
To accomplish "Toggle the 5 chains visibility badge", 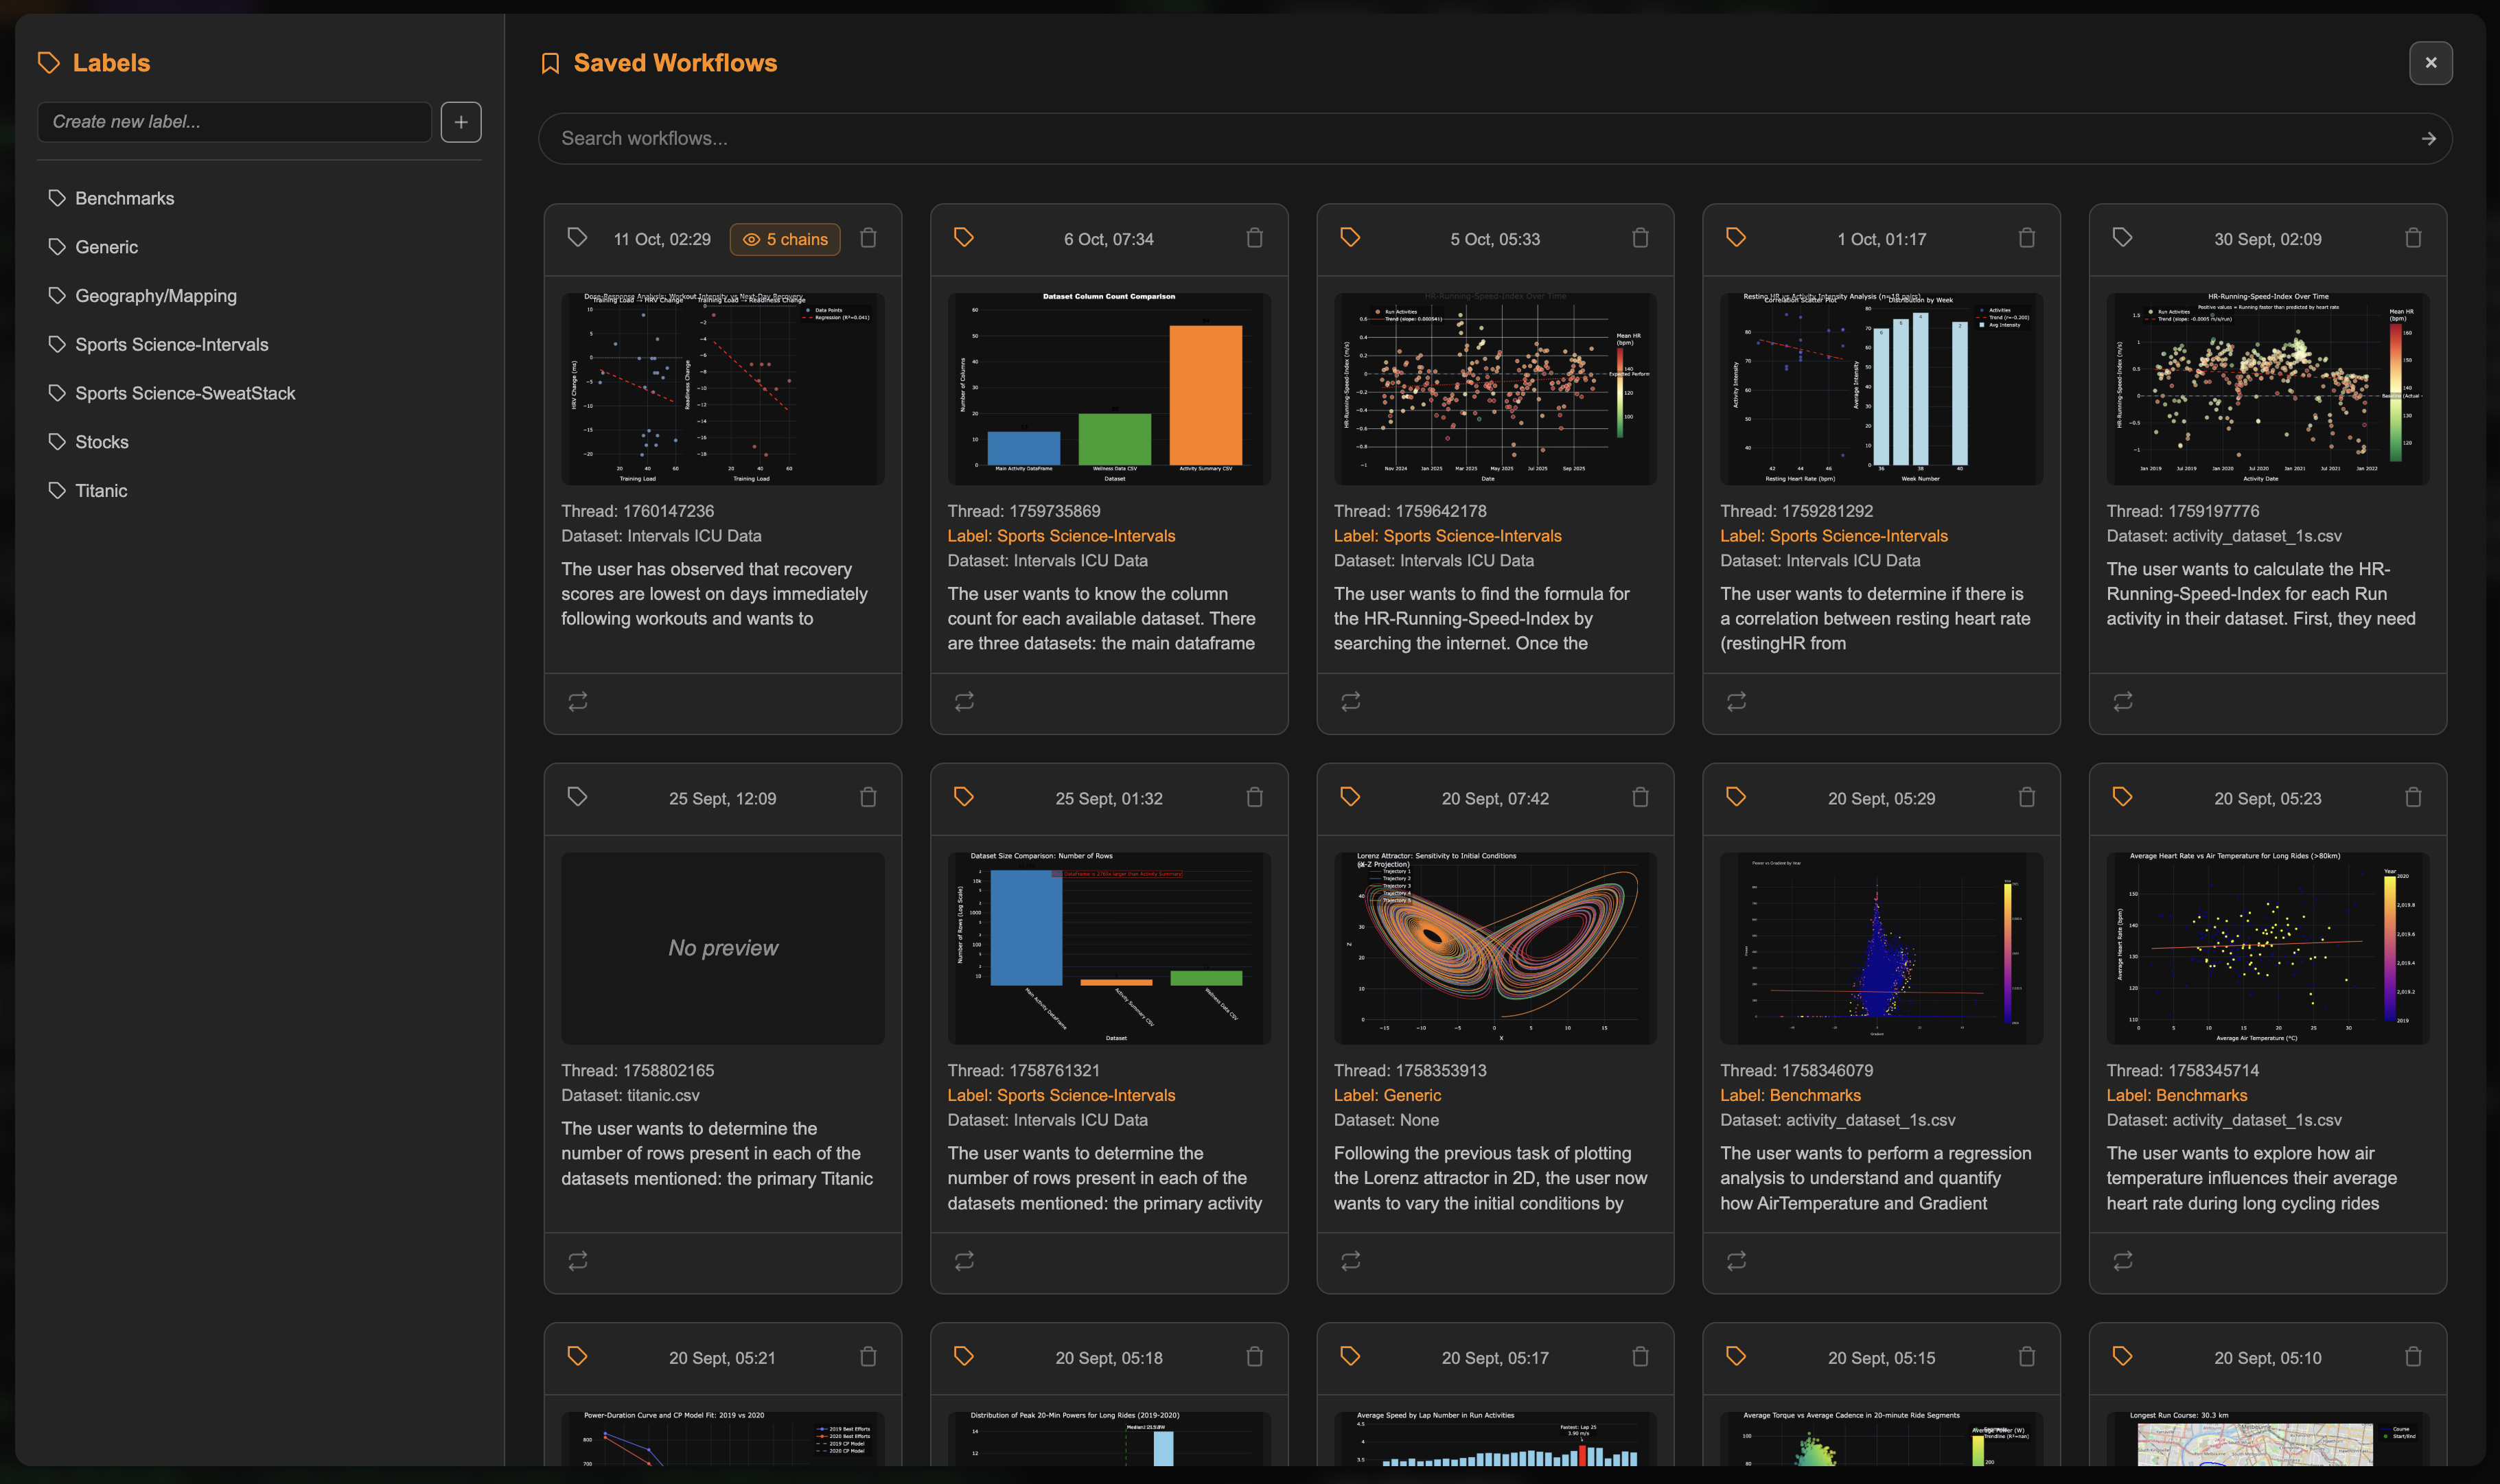I will point(784,239).
